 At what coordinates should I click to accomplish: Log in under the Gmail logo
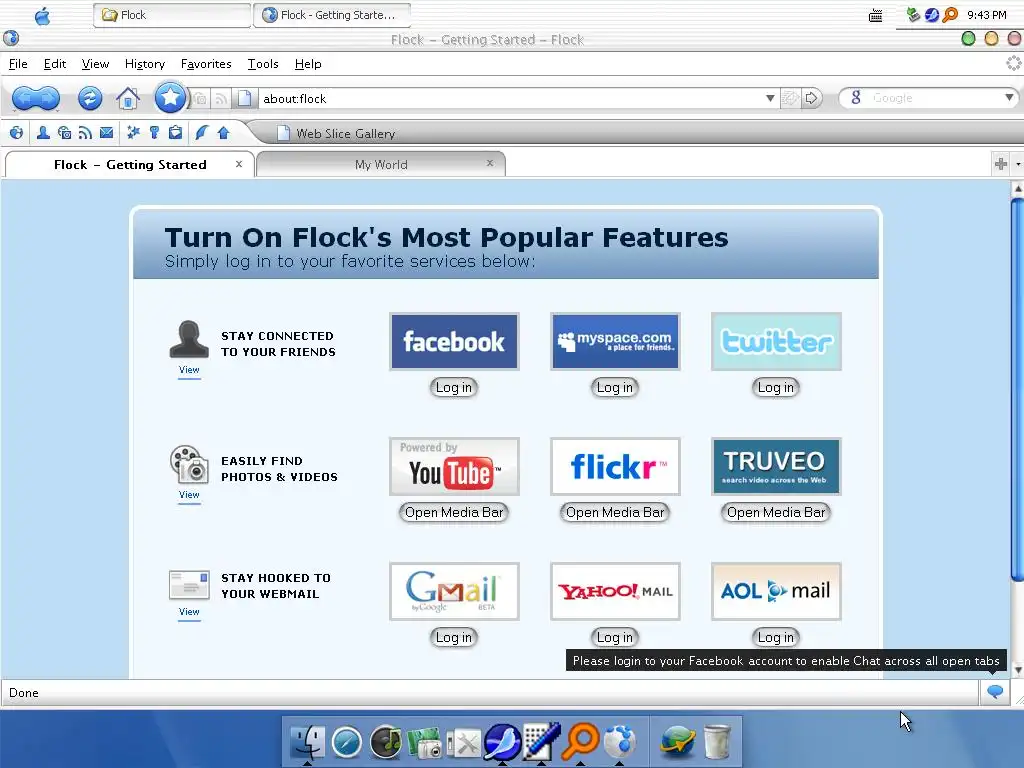coord(453,637)
